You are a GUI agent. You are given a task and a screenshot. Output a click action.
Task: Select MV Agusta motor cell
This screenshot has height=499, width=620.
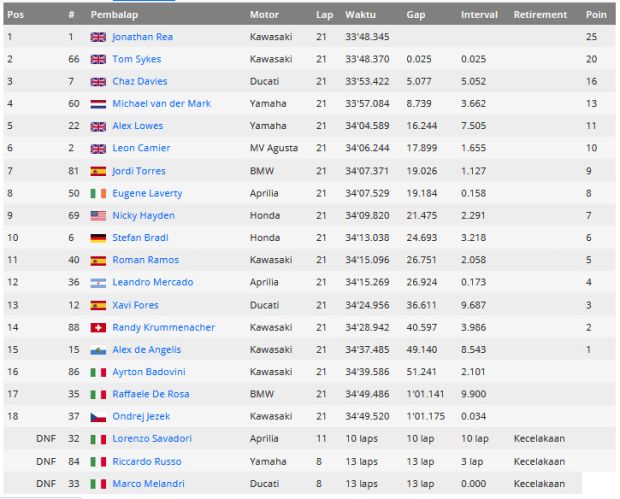(274, 148)
